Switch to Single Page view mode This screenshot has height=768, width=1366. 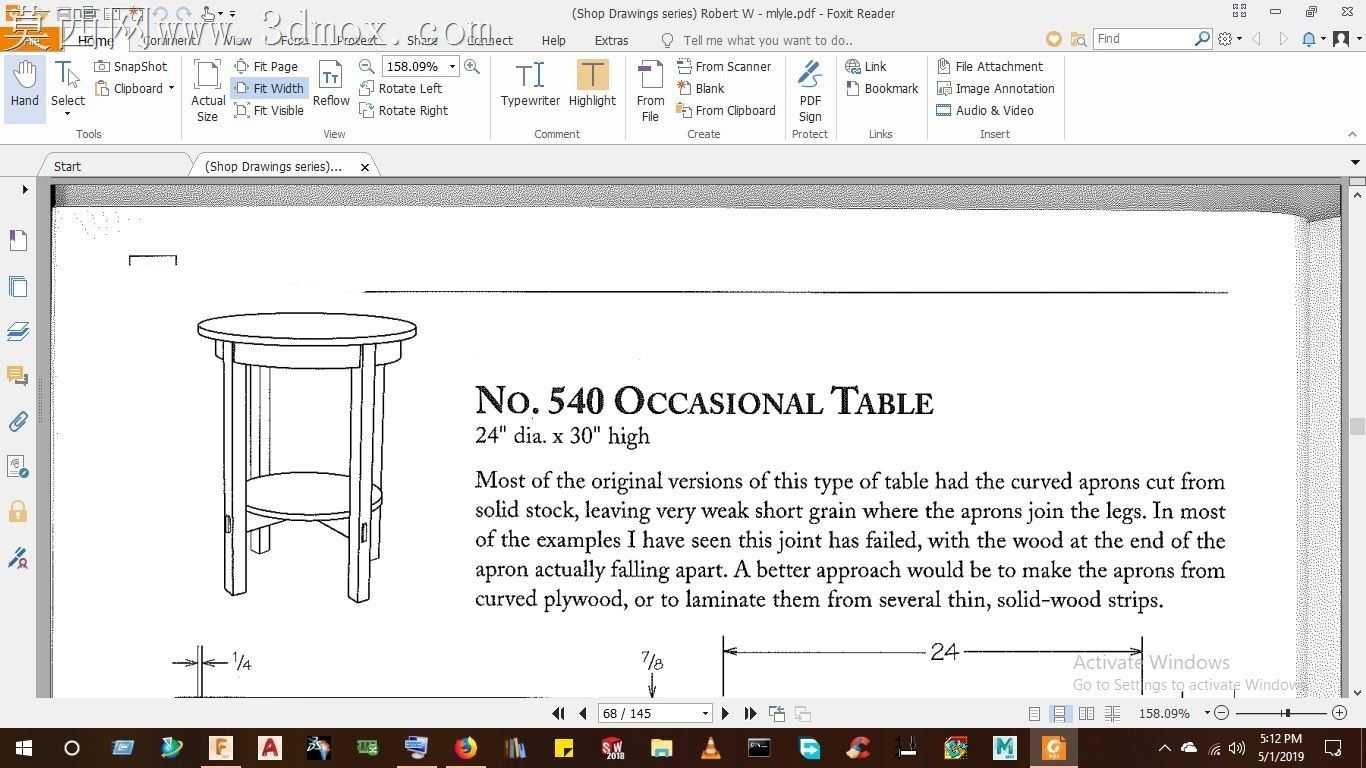(x=1034, y=713)
